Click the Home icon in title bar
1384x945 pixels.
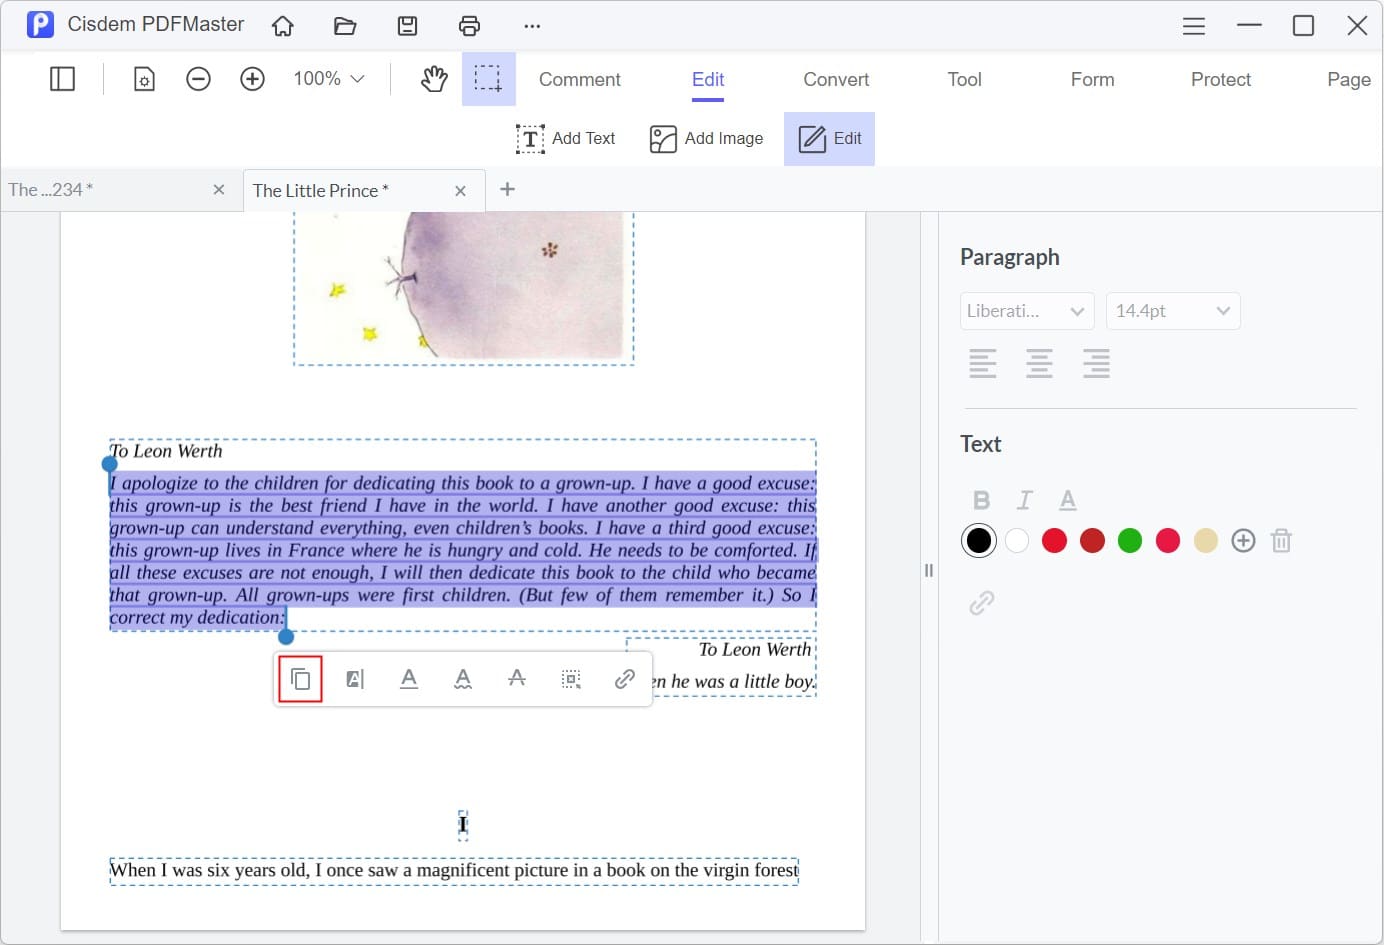coord(283,26)
